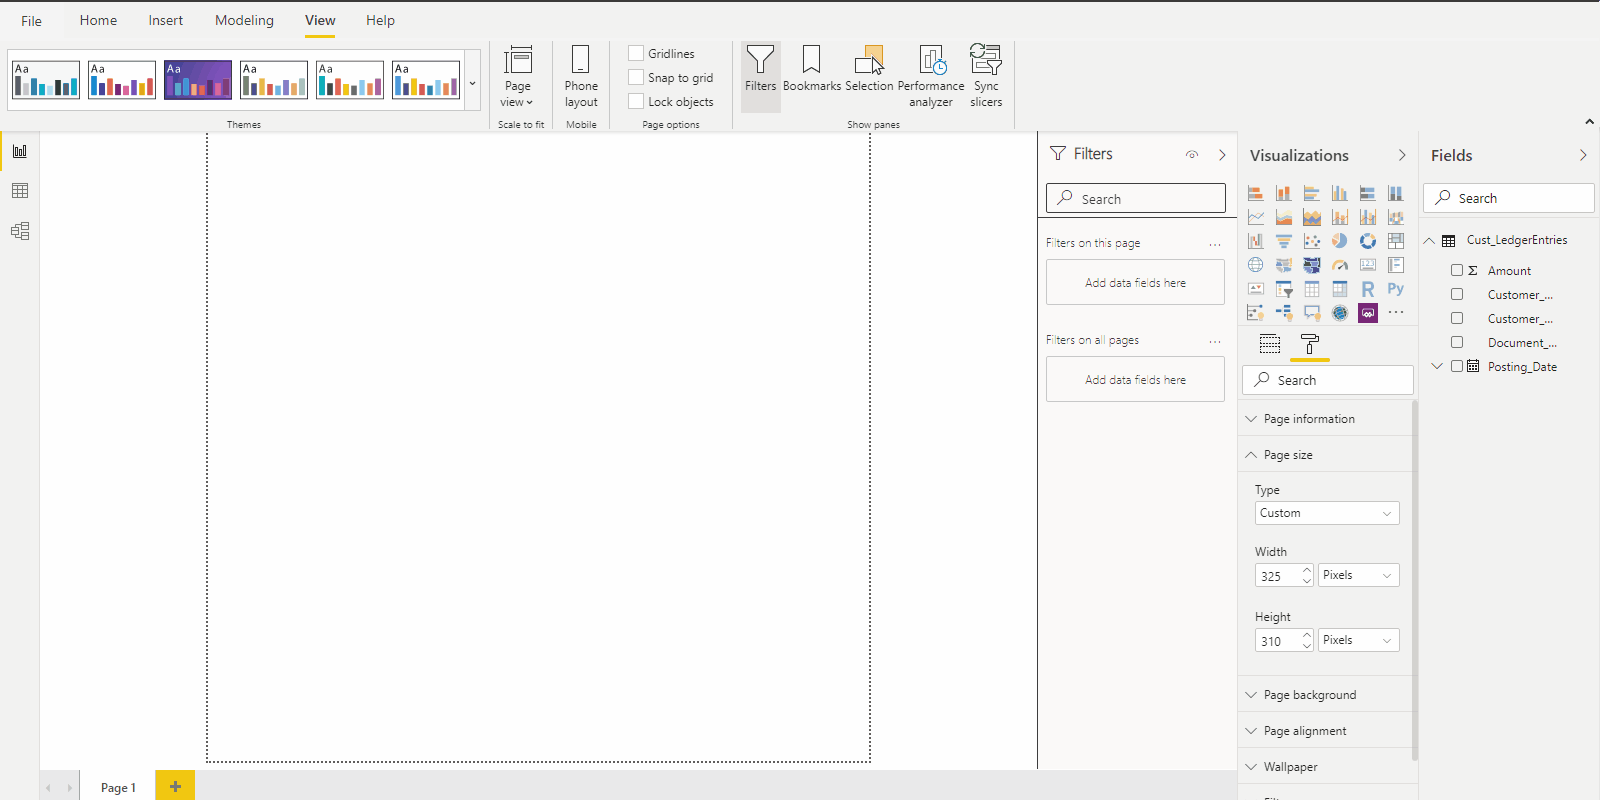Open the Sync slicers pane
This screenshot has height=800, width=1600.
(x=986, y=75)
